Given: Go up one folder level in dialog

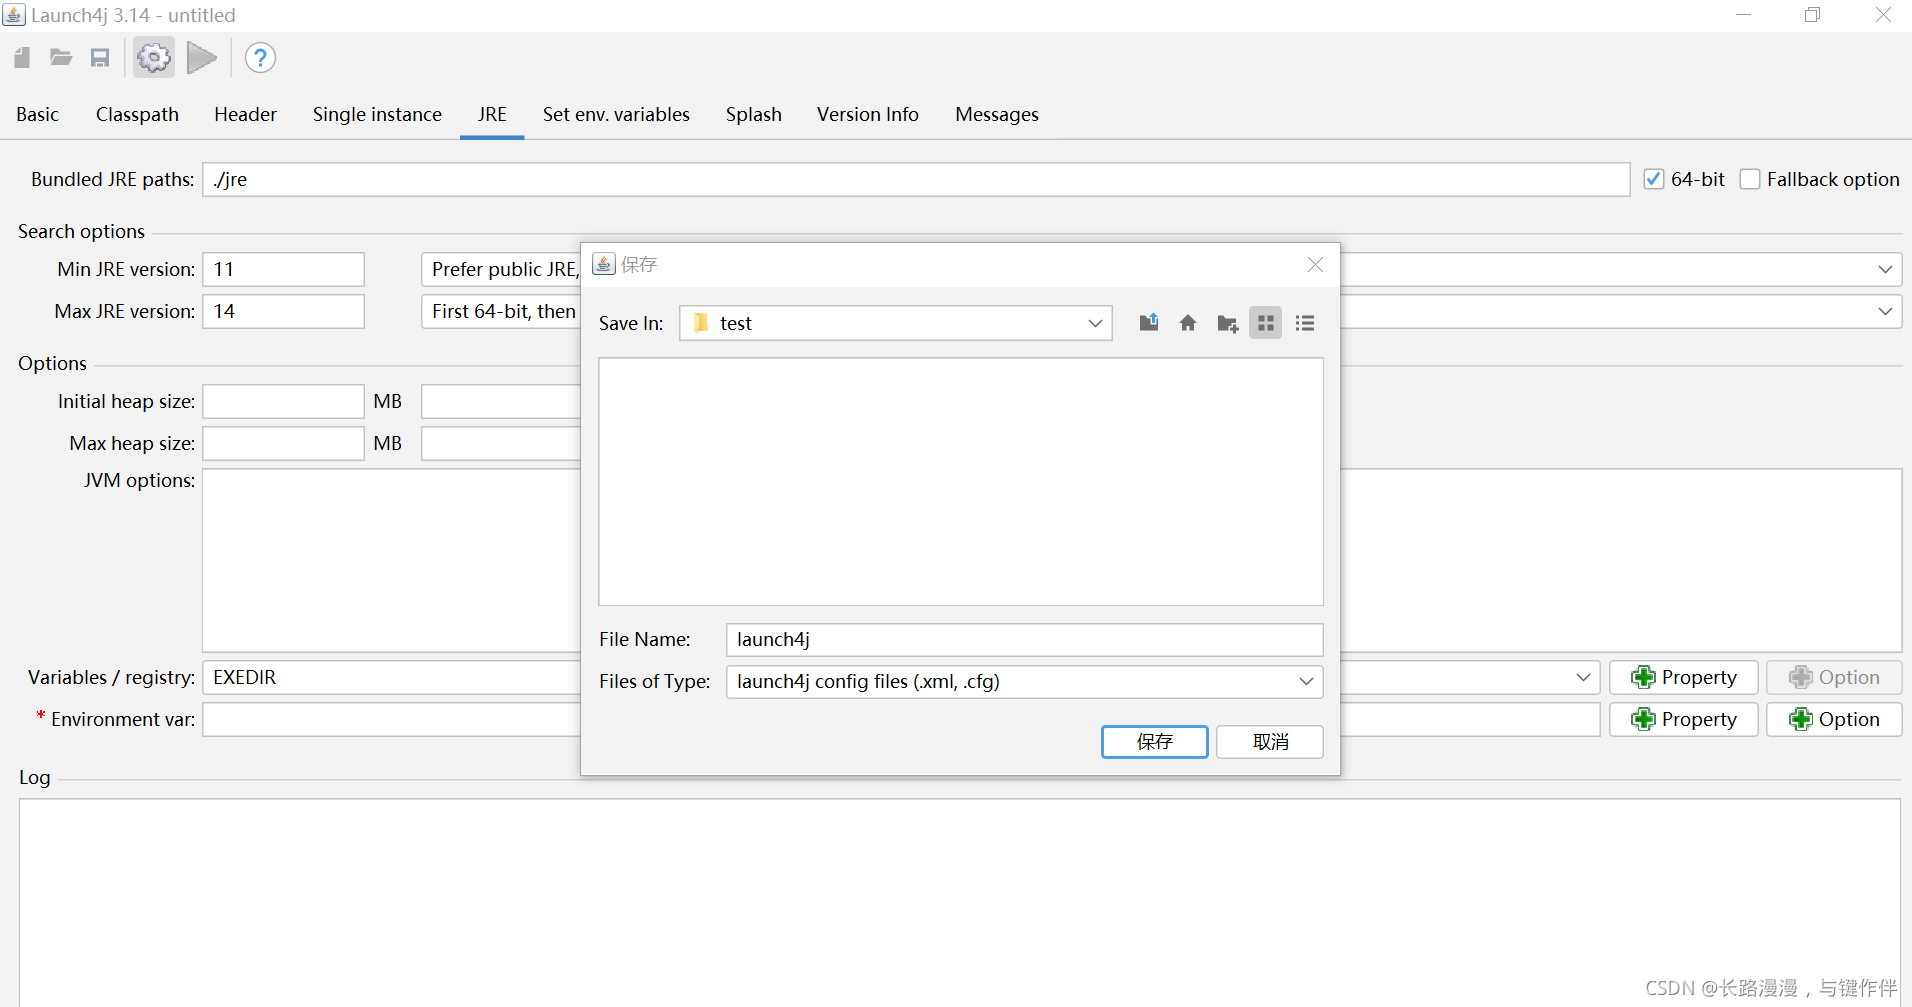Looking at the screenshot, I should (1149, 323).
